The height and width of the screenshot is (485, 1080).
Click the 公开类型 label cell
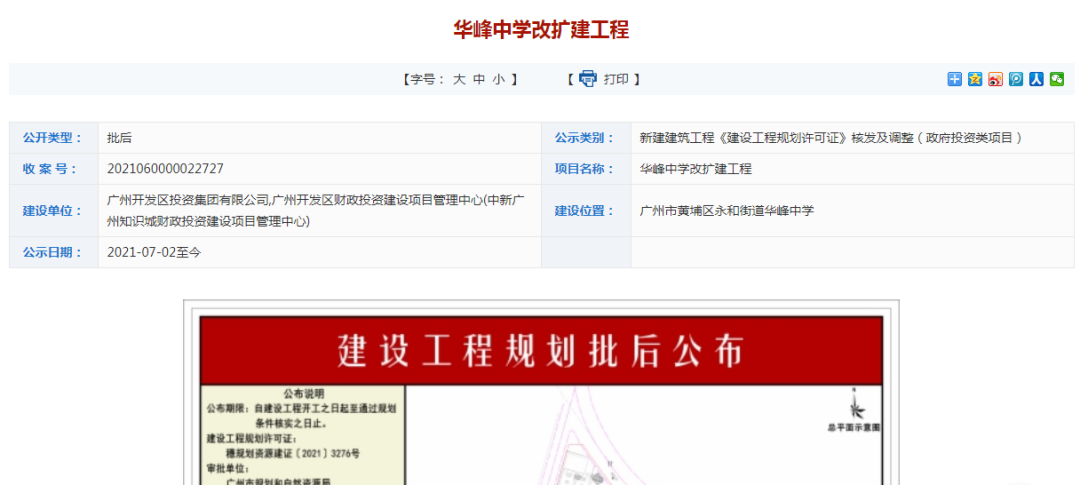[54, 138]
